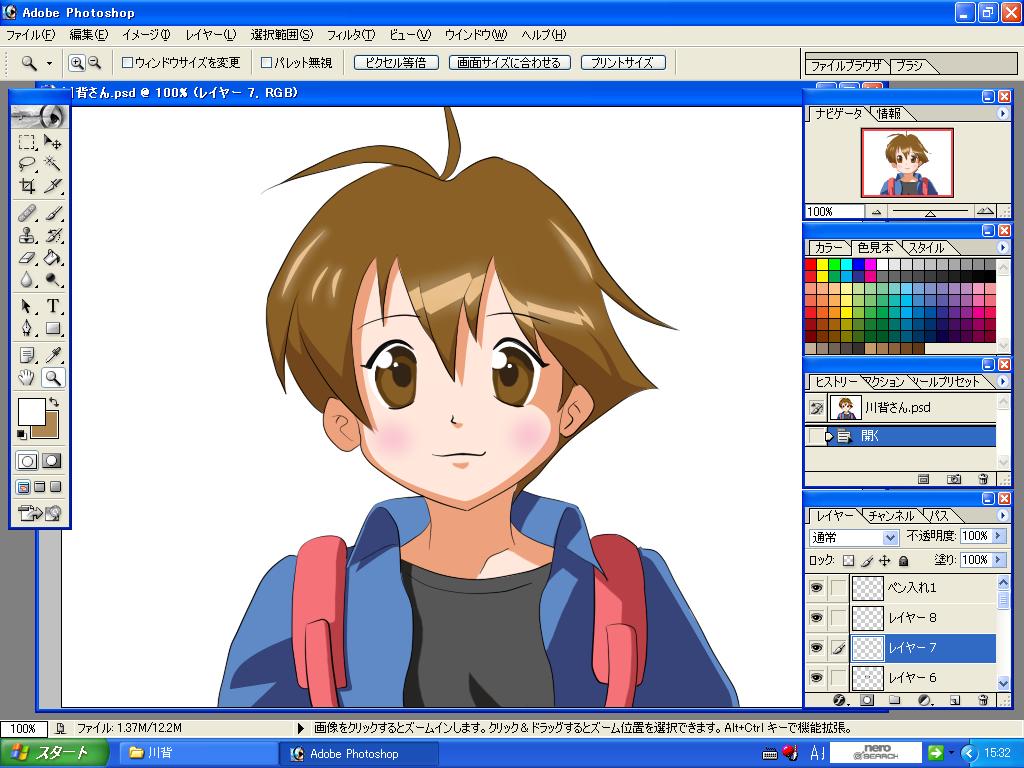Switch to the パス tab
This screenshot has height=768, width=1024.
938,516
